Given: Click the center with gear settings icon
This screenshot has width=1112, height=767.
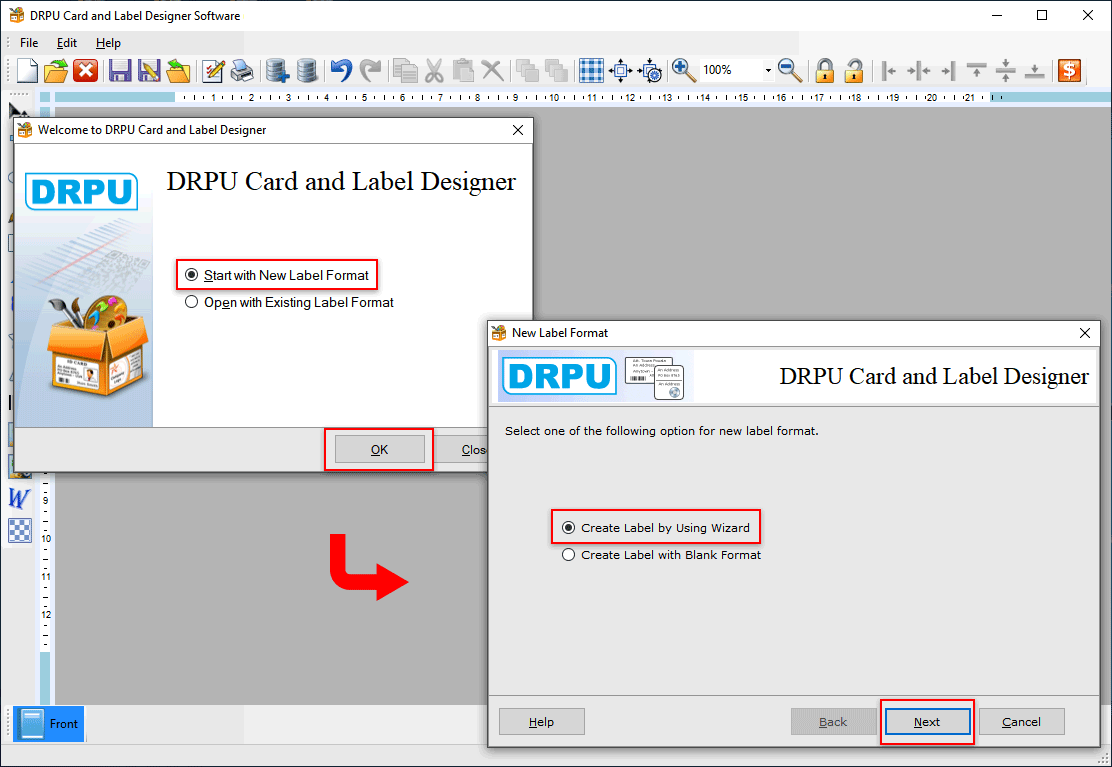Looking at the screenshot, I should [x=650, y=70].
